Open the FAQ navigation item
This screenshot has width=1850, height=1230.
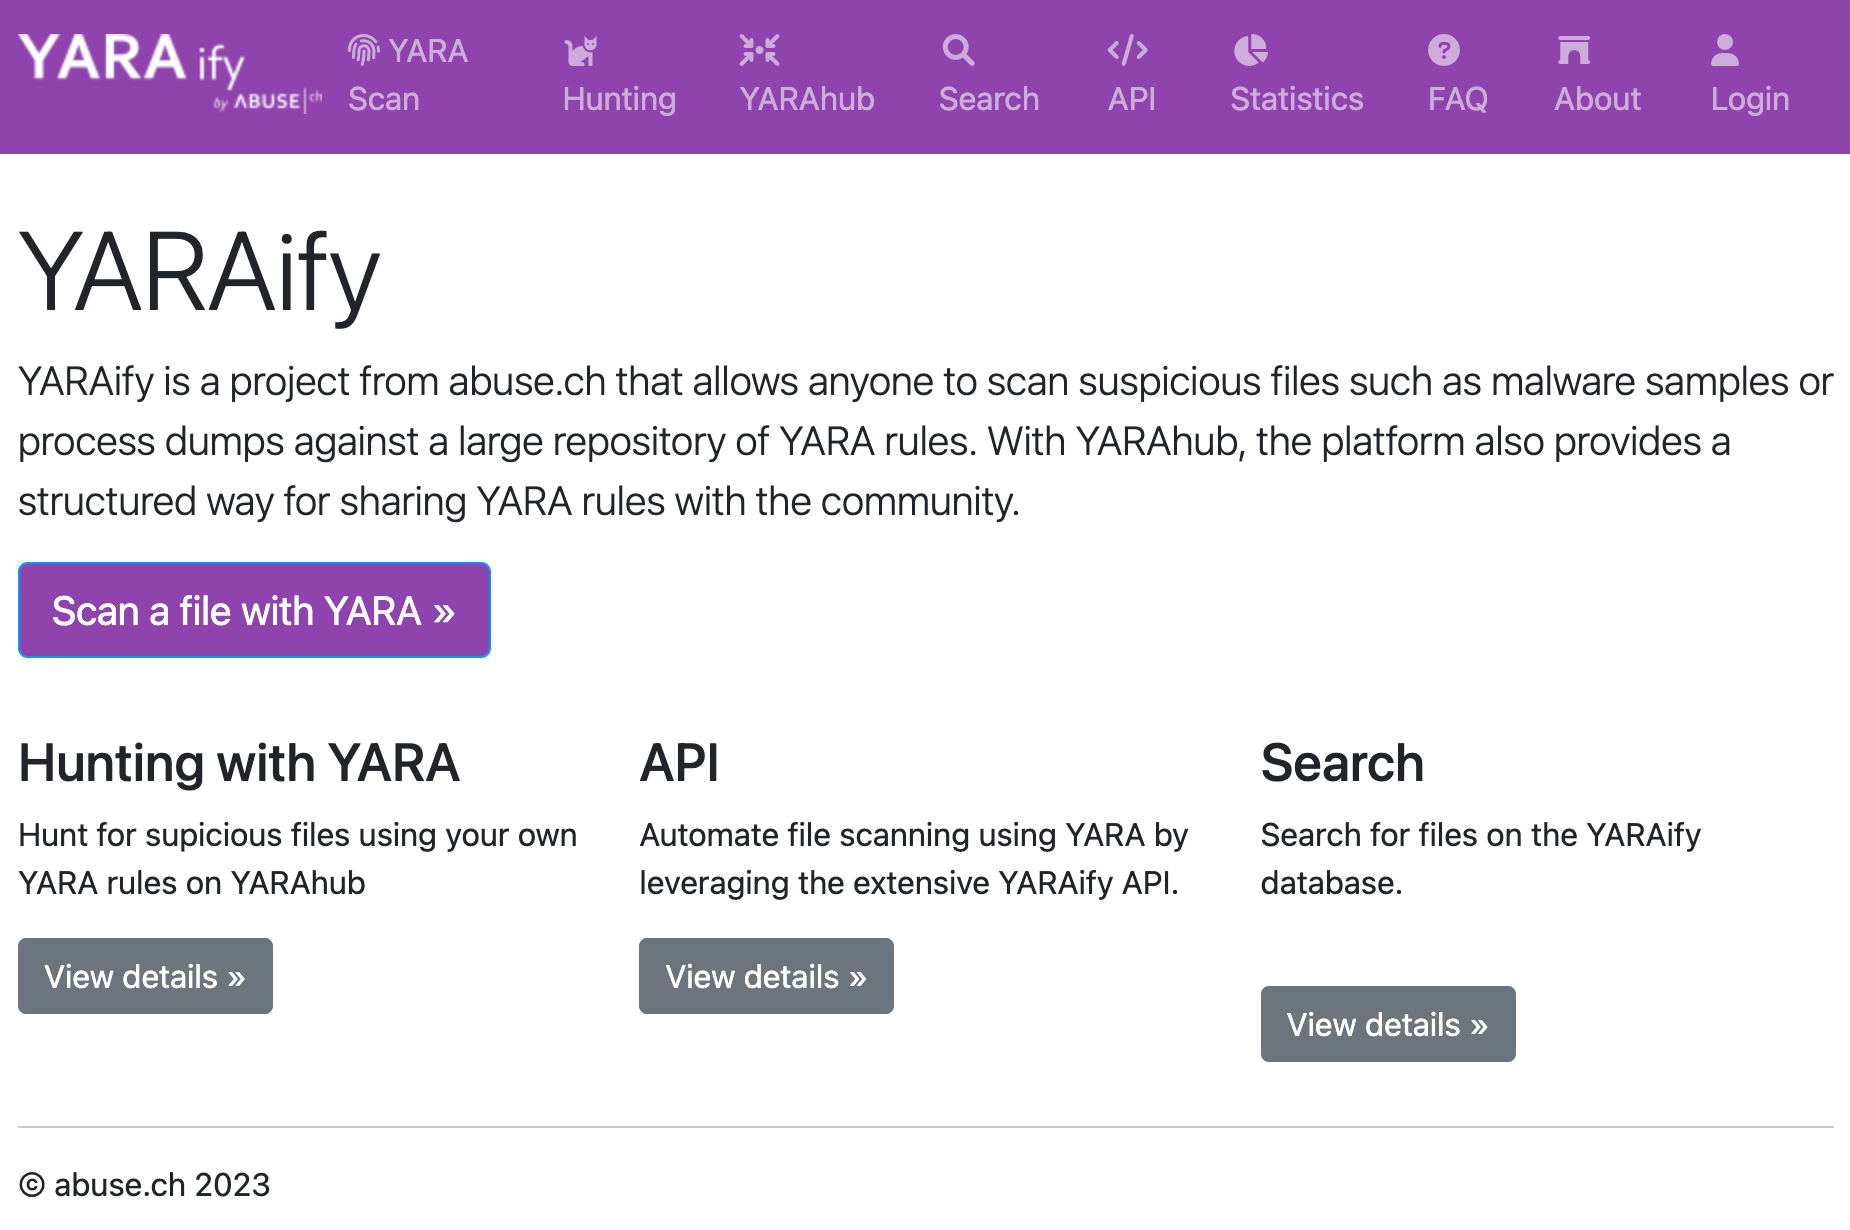pyautogui.click(x=1458, y=75)
